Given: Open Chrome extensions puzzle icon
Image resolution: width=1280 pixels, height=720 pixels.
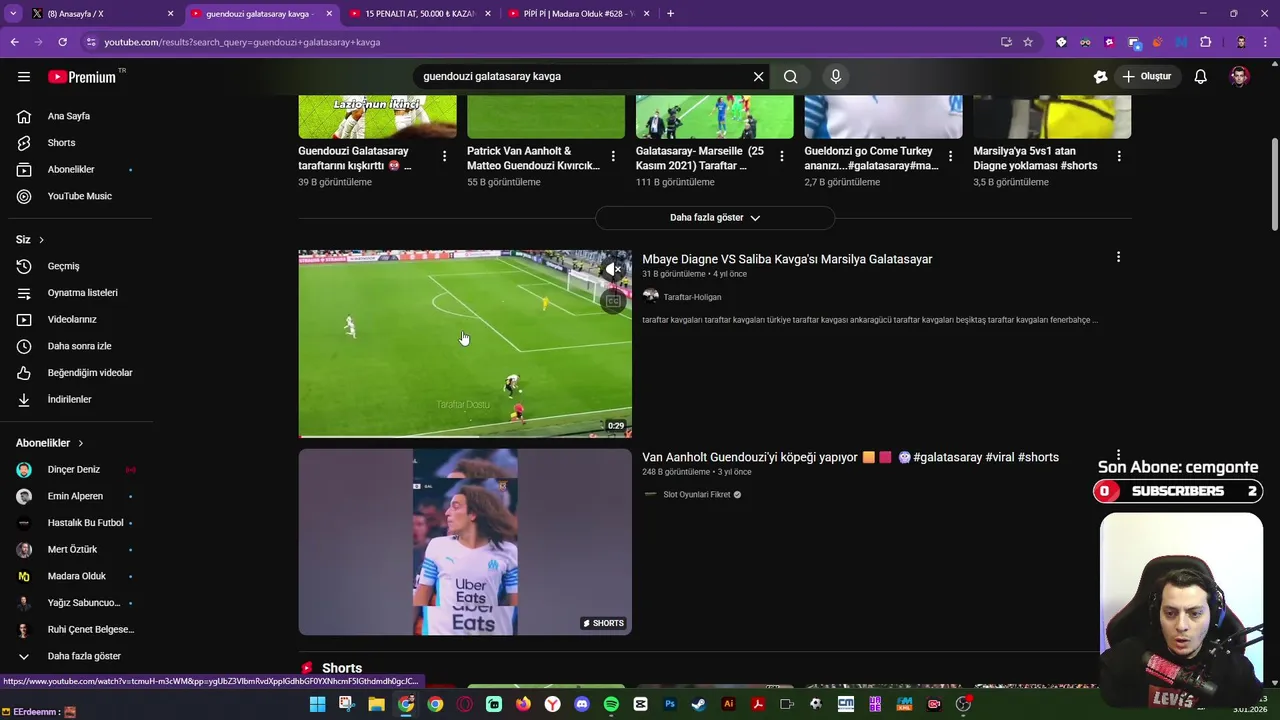Looking at the screenshot, I should [1206, 42].
